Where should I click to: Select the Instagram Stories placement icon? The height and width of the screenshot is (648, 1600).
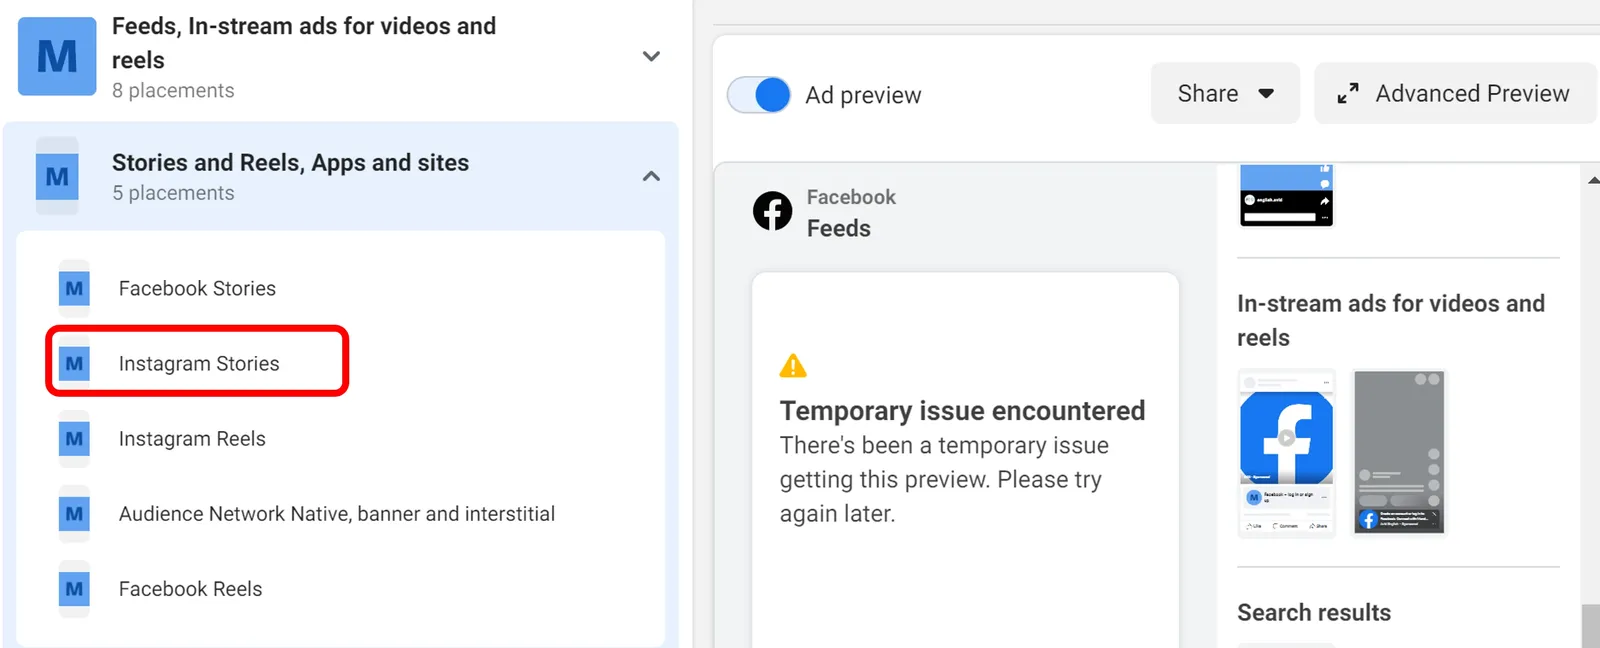pyautogui.click(x=73, y=363)
